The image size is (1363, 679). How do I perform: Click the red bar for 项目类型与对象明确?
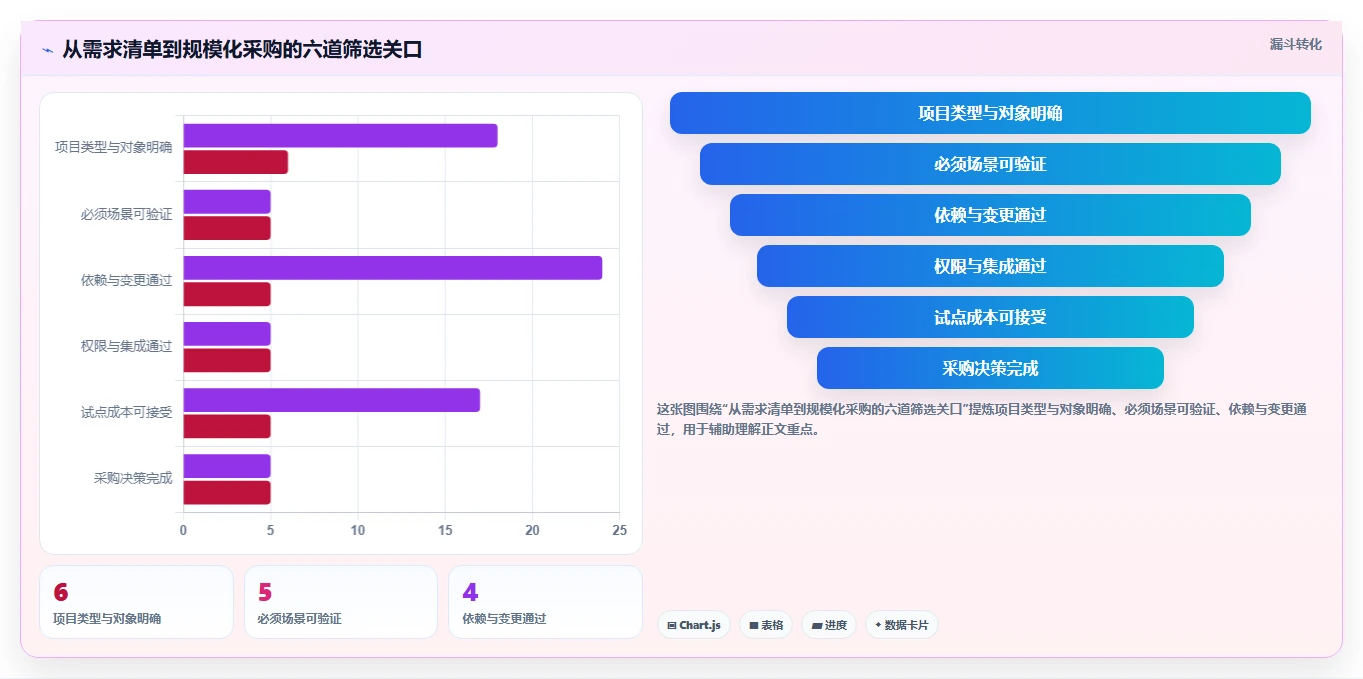[x=235, y=162]
